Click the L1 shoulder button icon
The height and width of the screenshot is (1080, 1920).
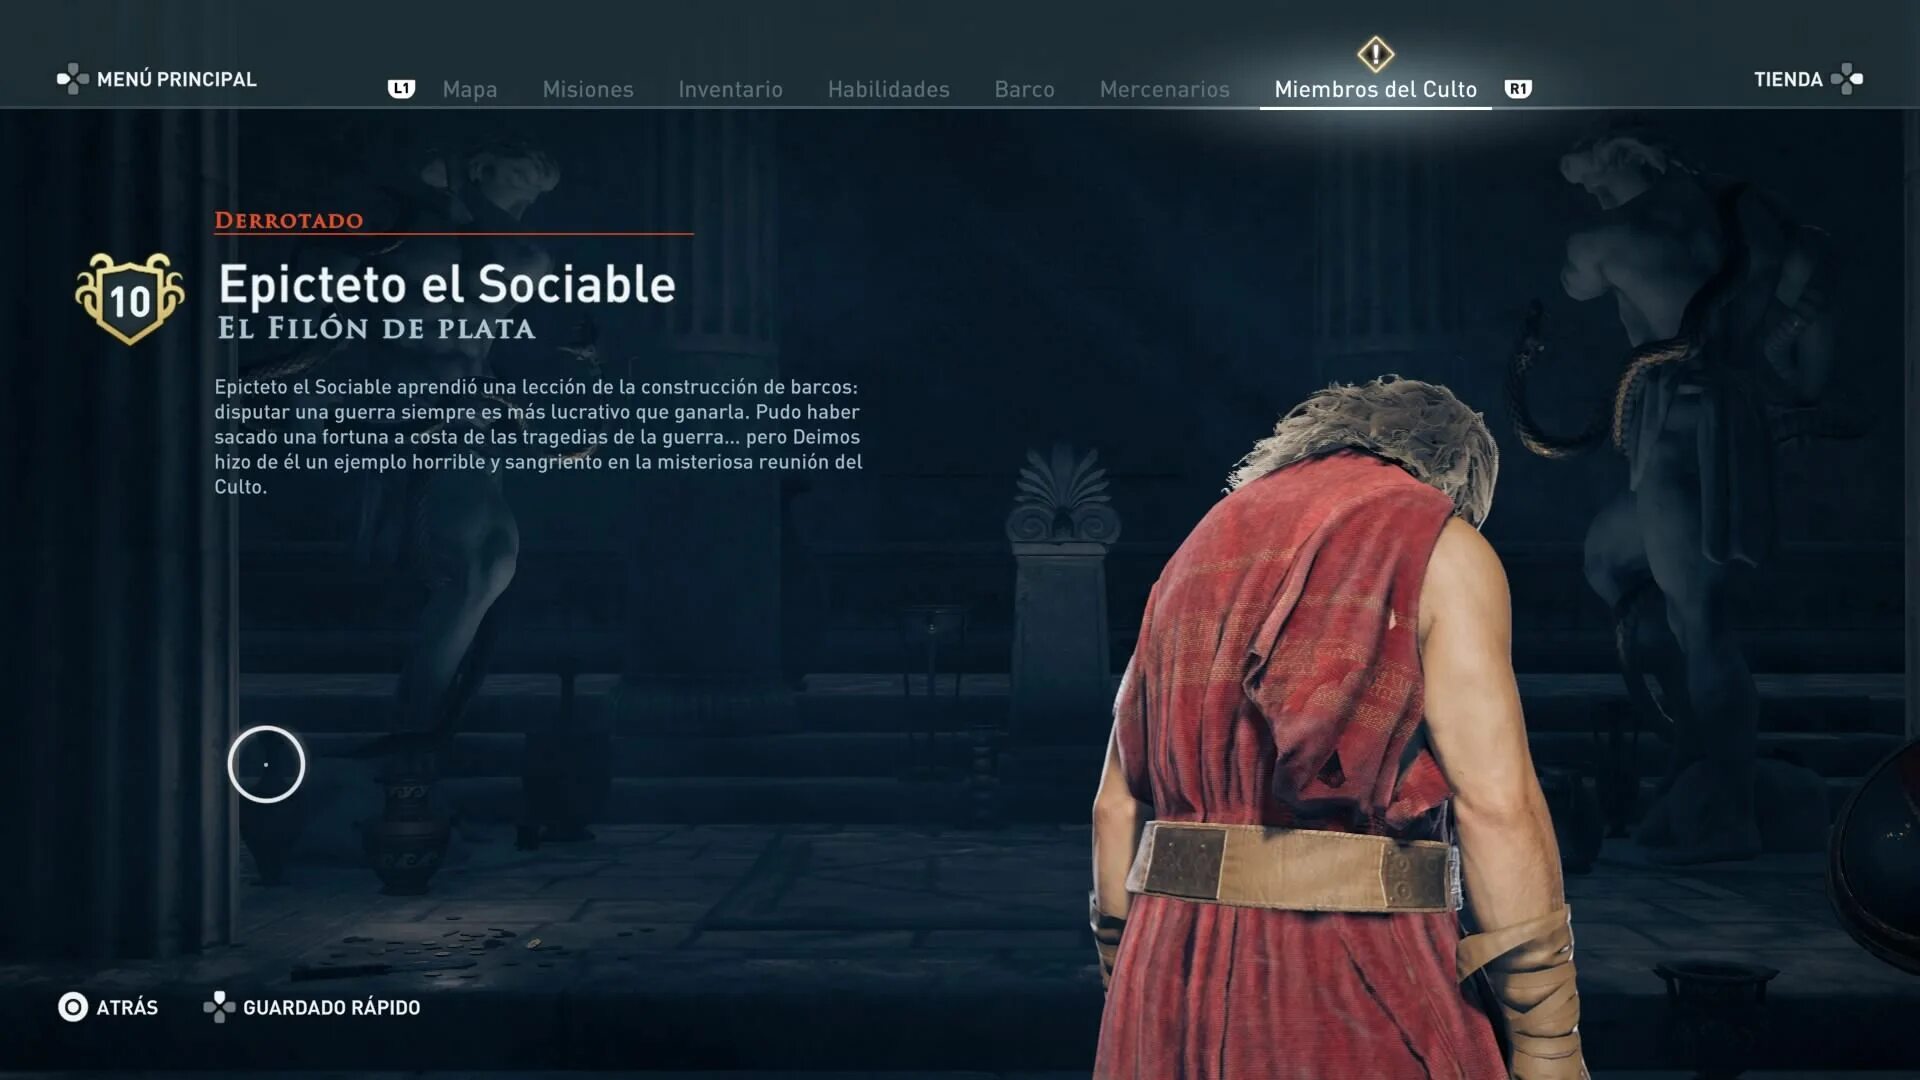point(401,89)
